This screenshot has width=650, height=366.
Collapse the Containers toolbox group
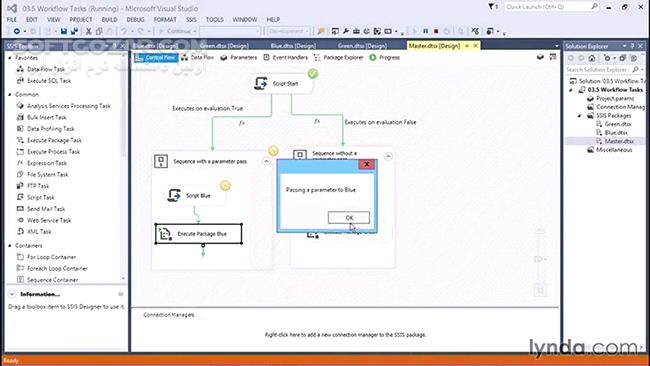[10, 246]
